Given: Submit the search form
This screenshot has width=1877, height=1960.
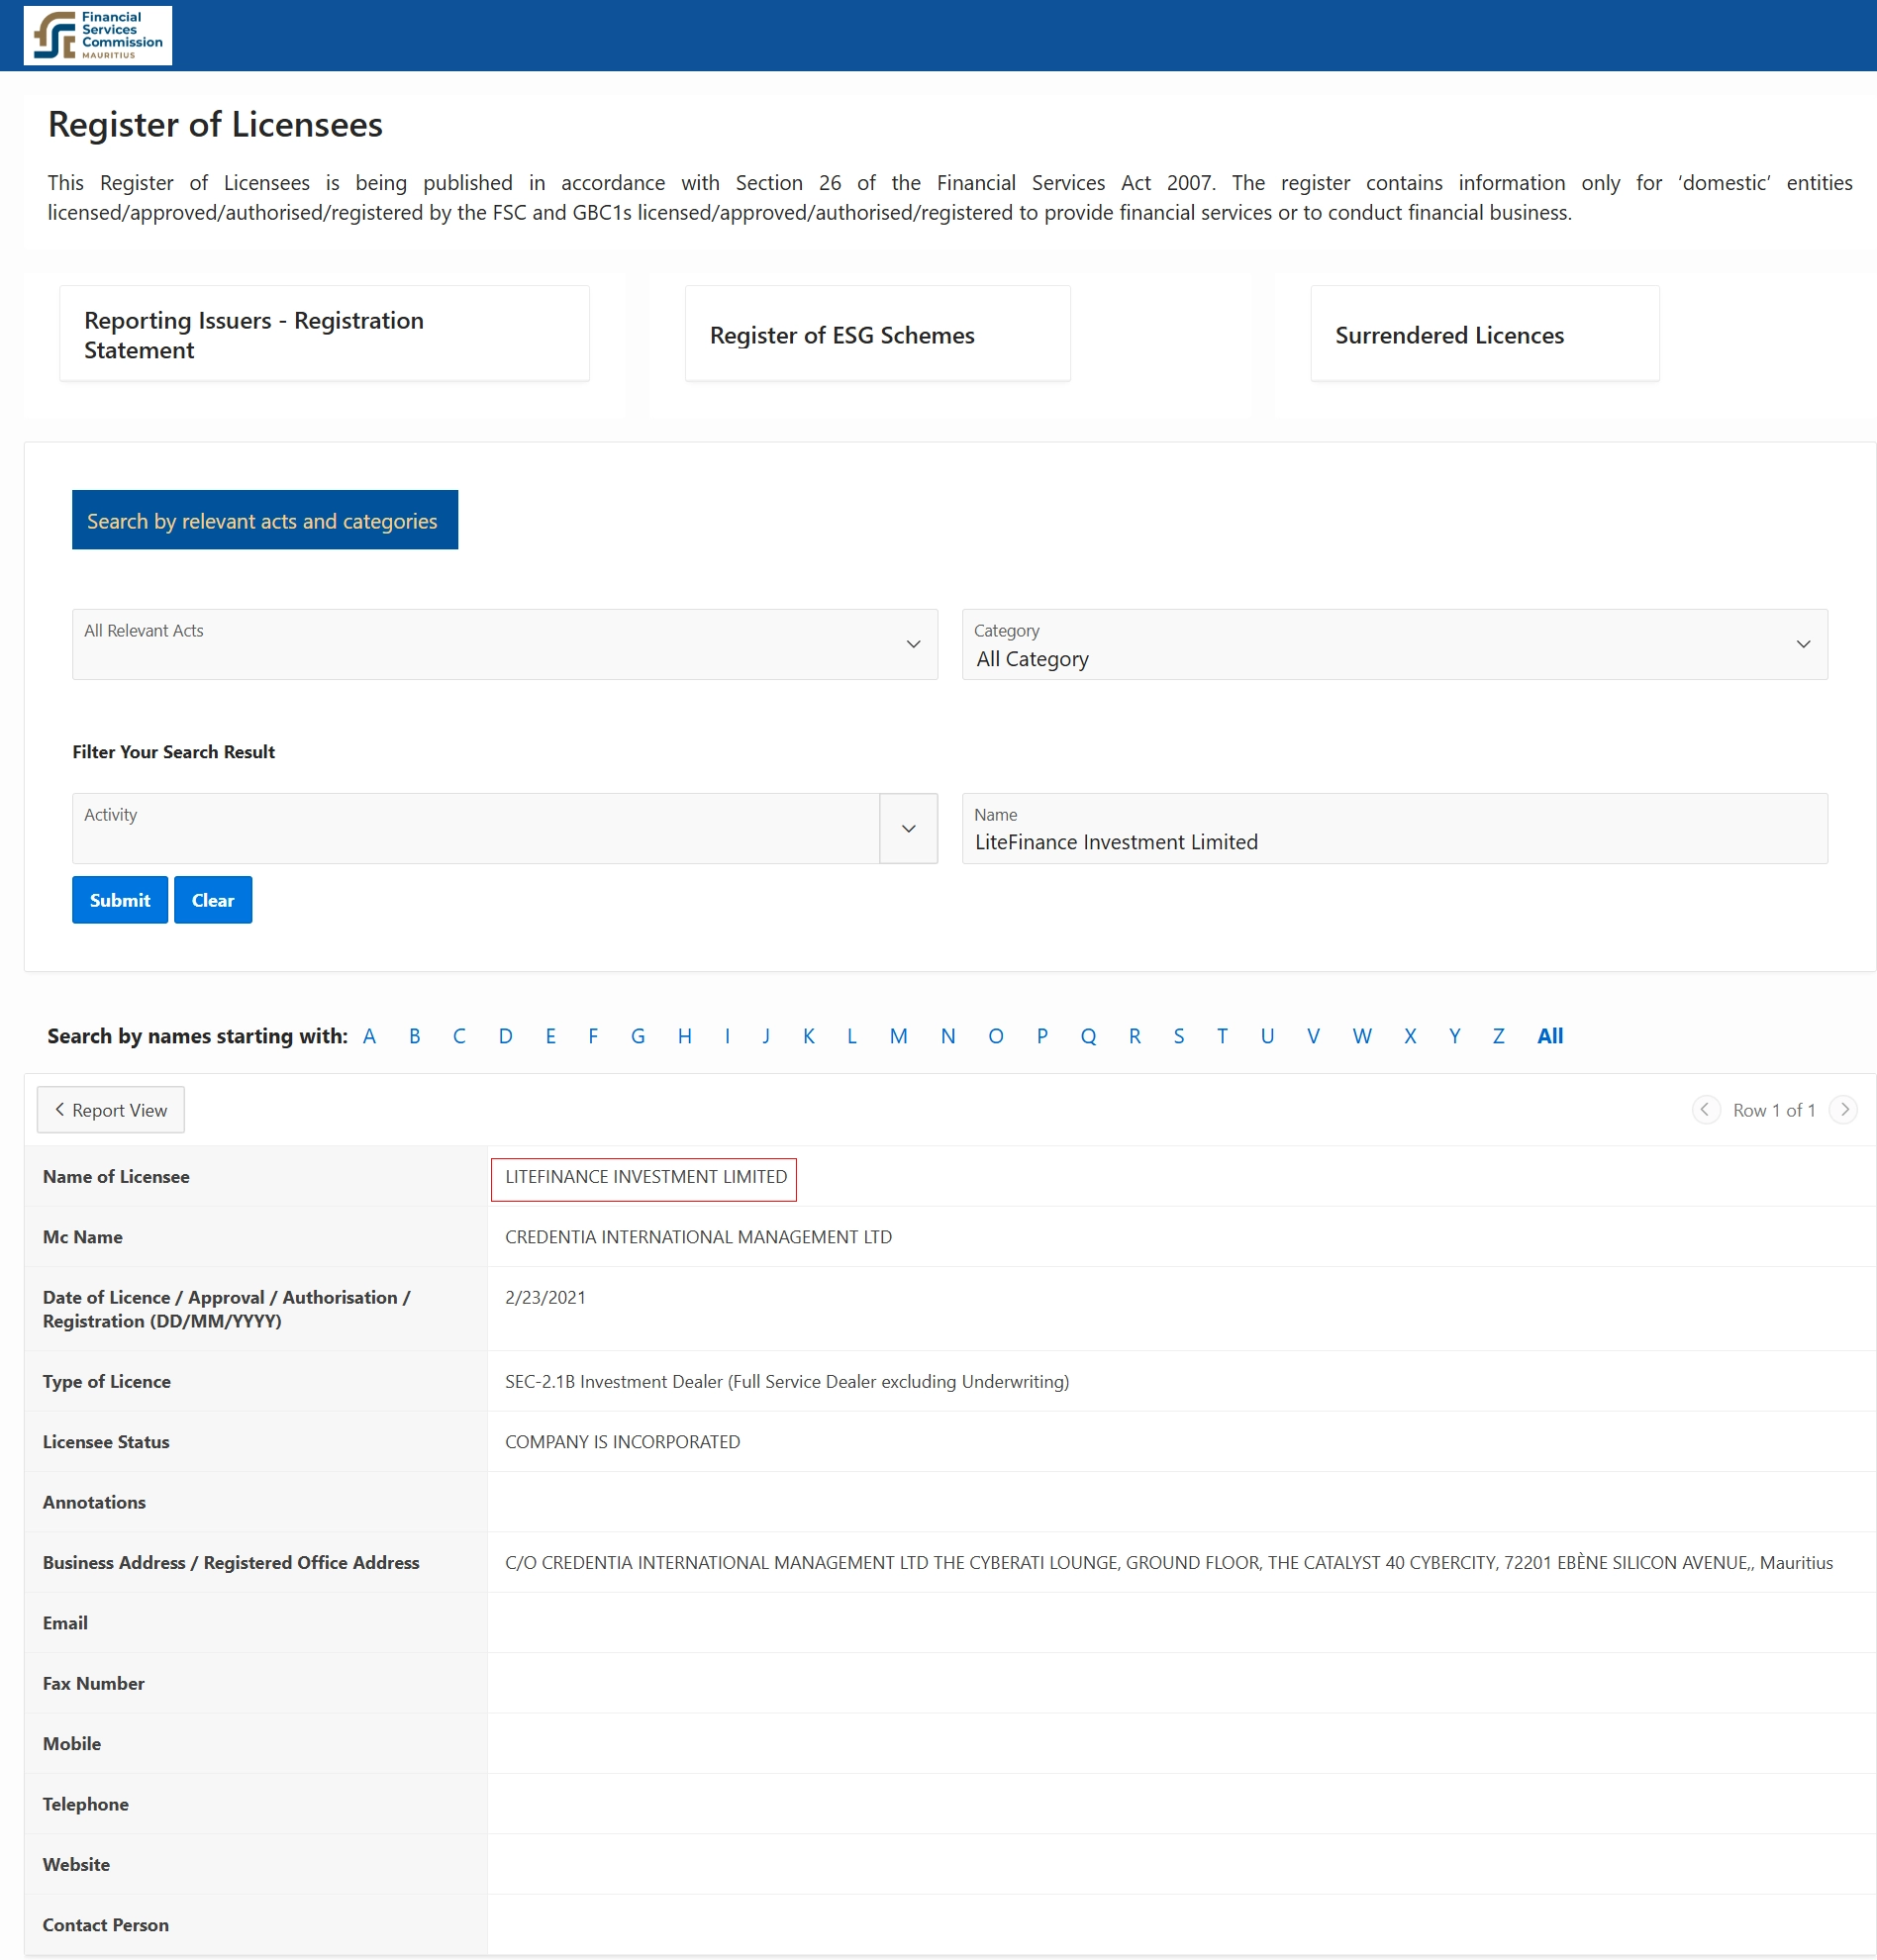Looking at the screenshot, I should 120,900.
